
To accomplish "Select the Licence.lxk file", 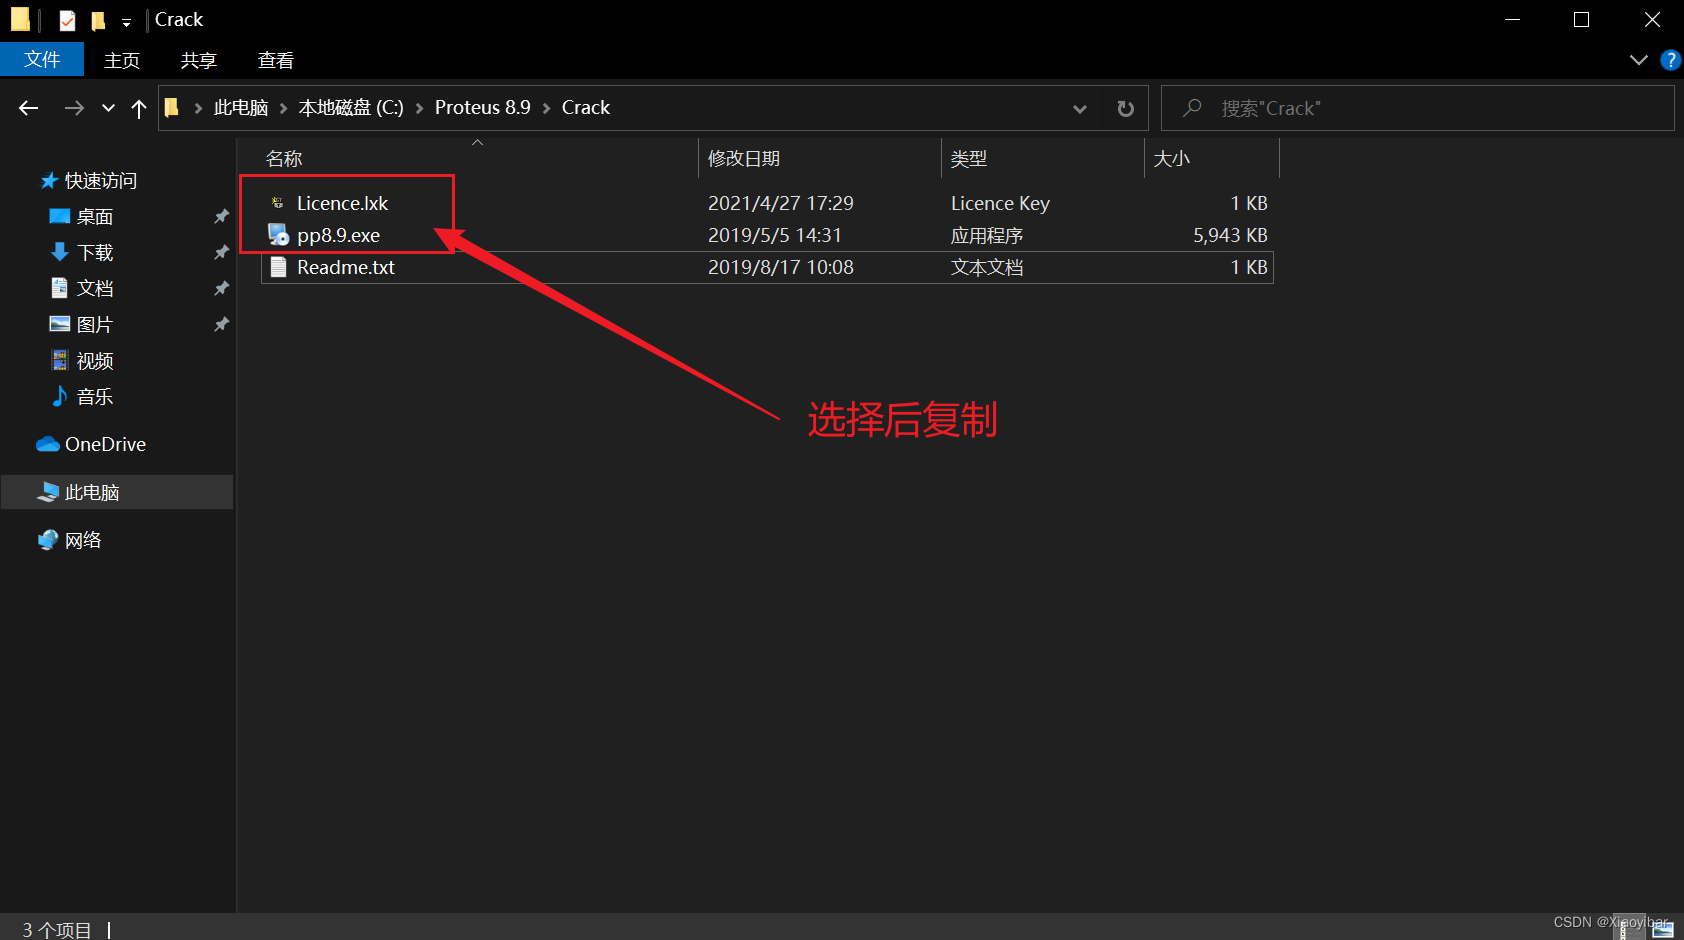I will pos(342,203).
